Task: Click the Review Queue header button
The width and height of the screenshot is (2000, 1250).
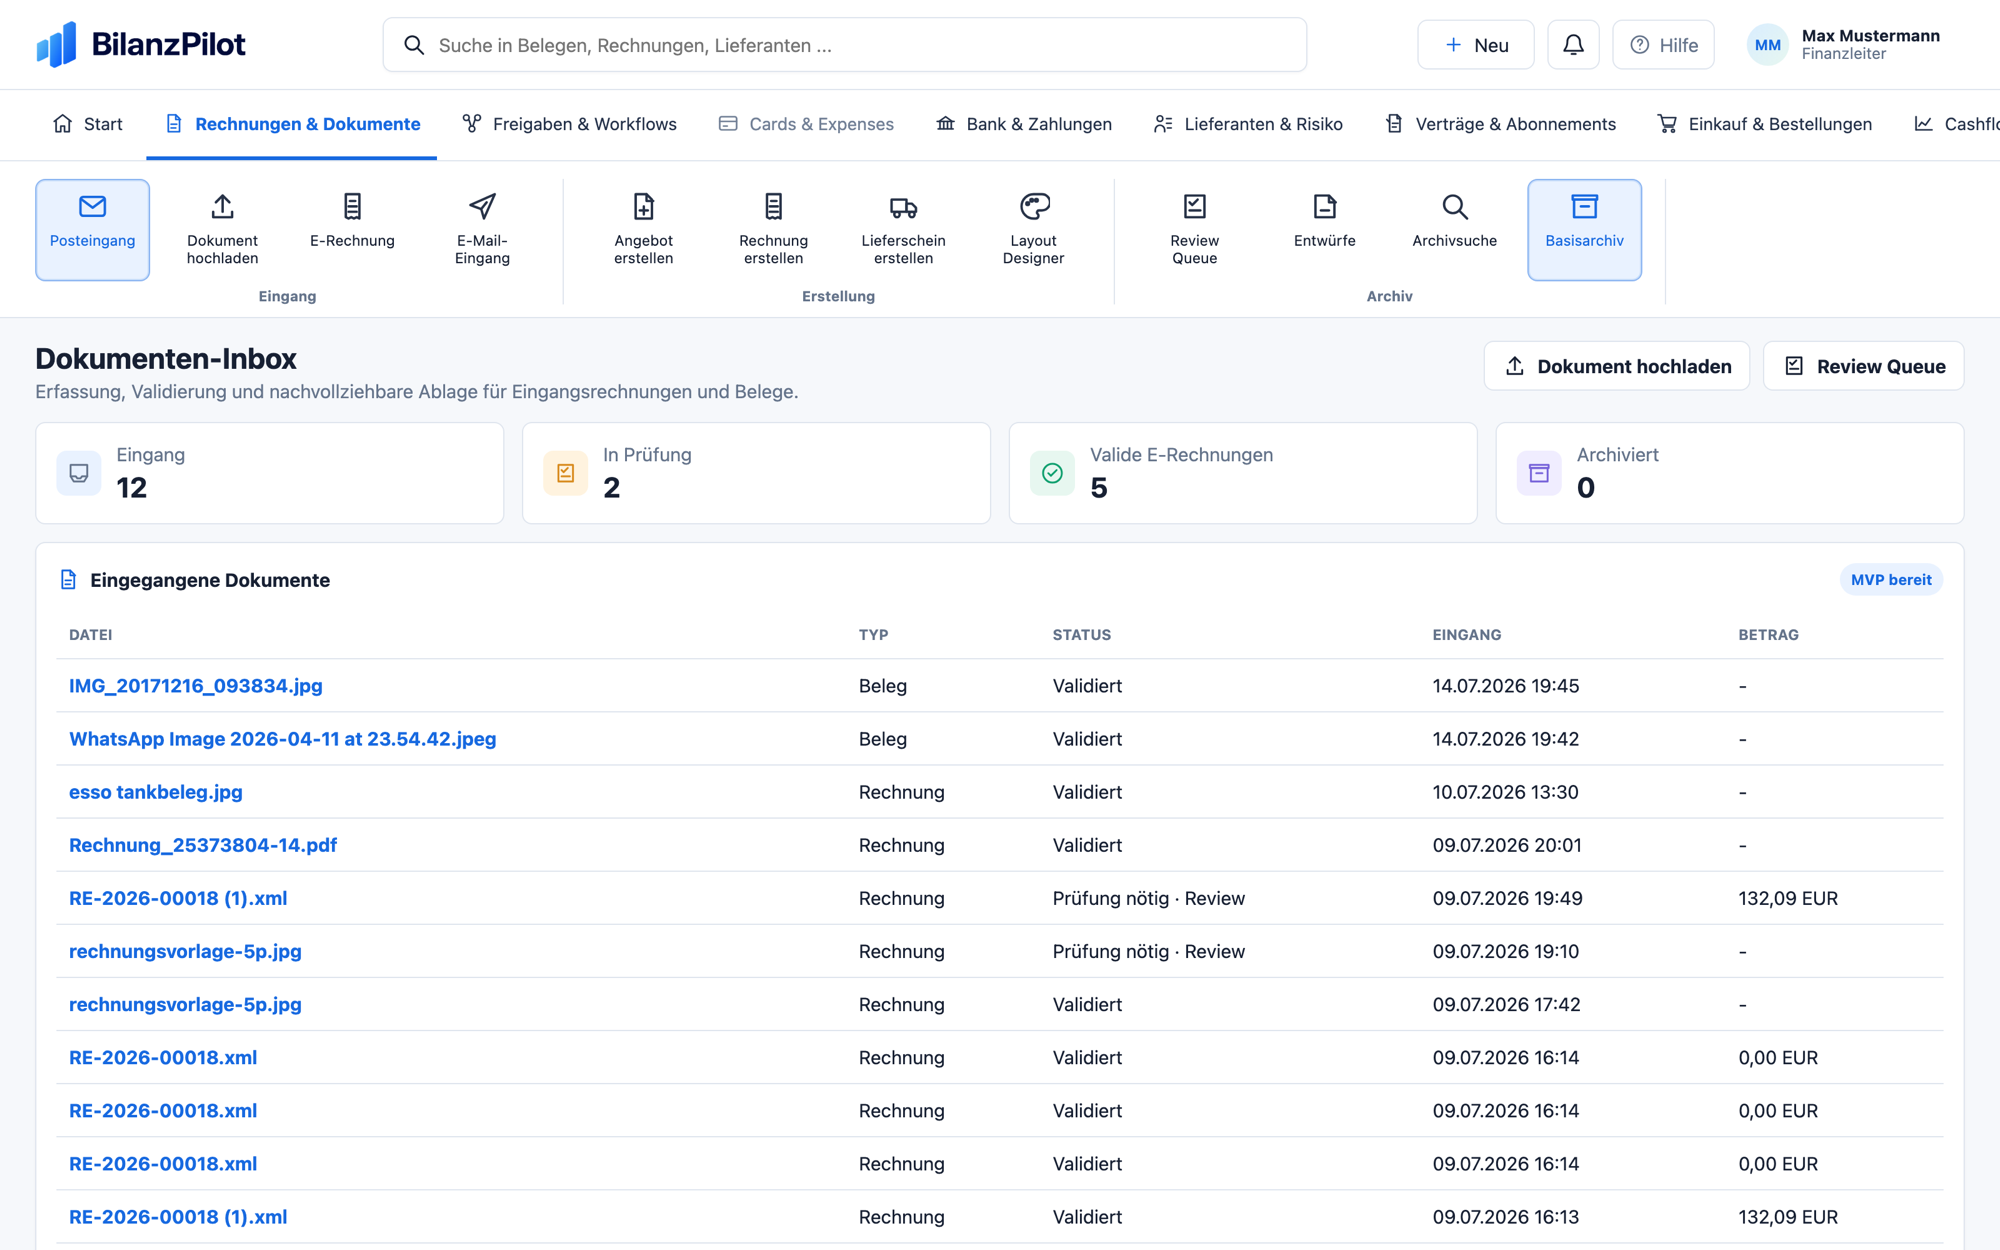Action: click(1864, 366)
